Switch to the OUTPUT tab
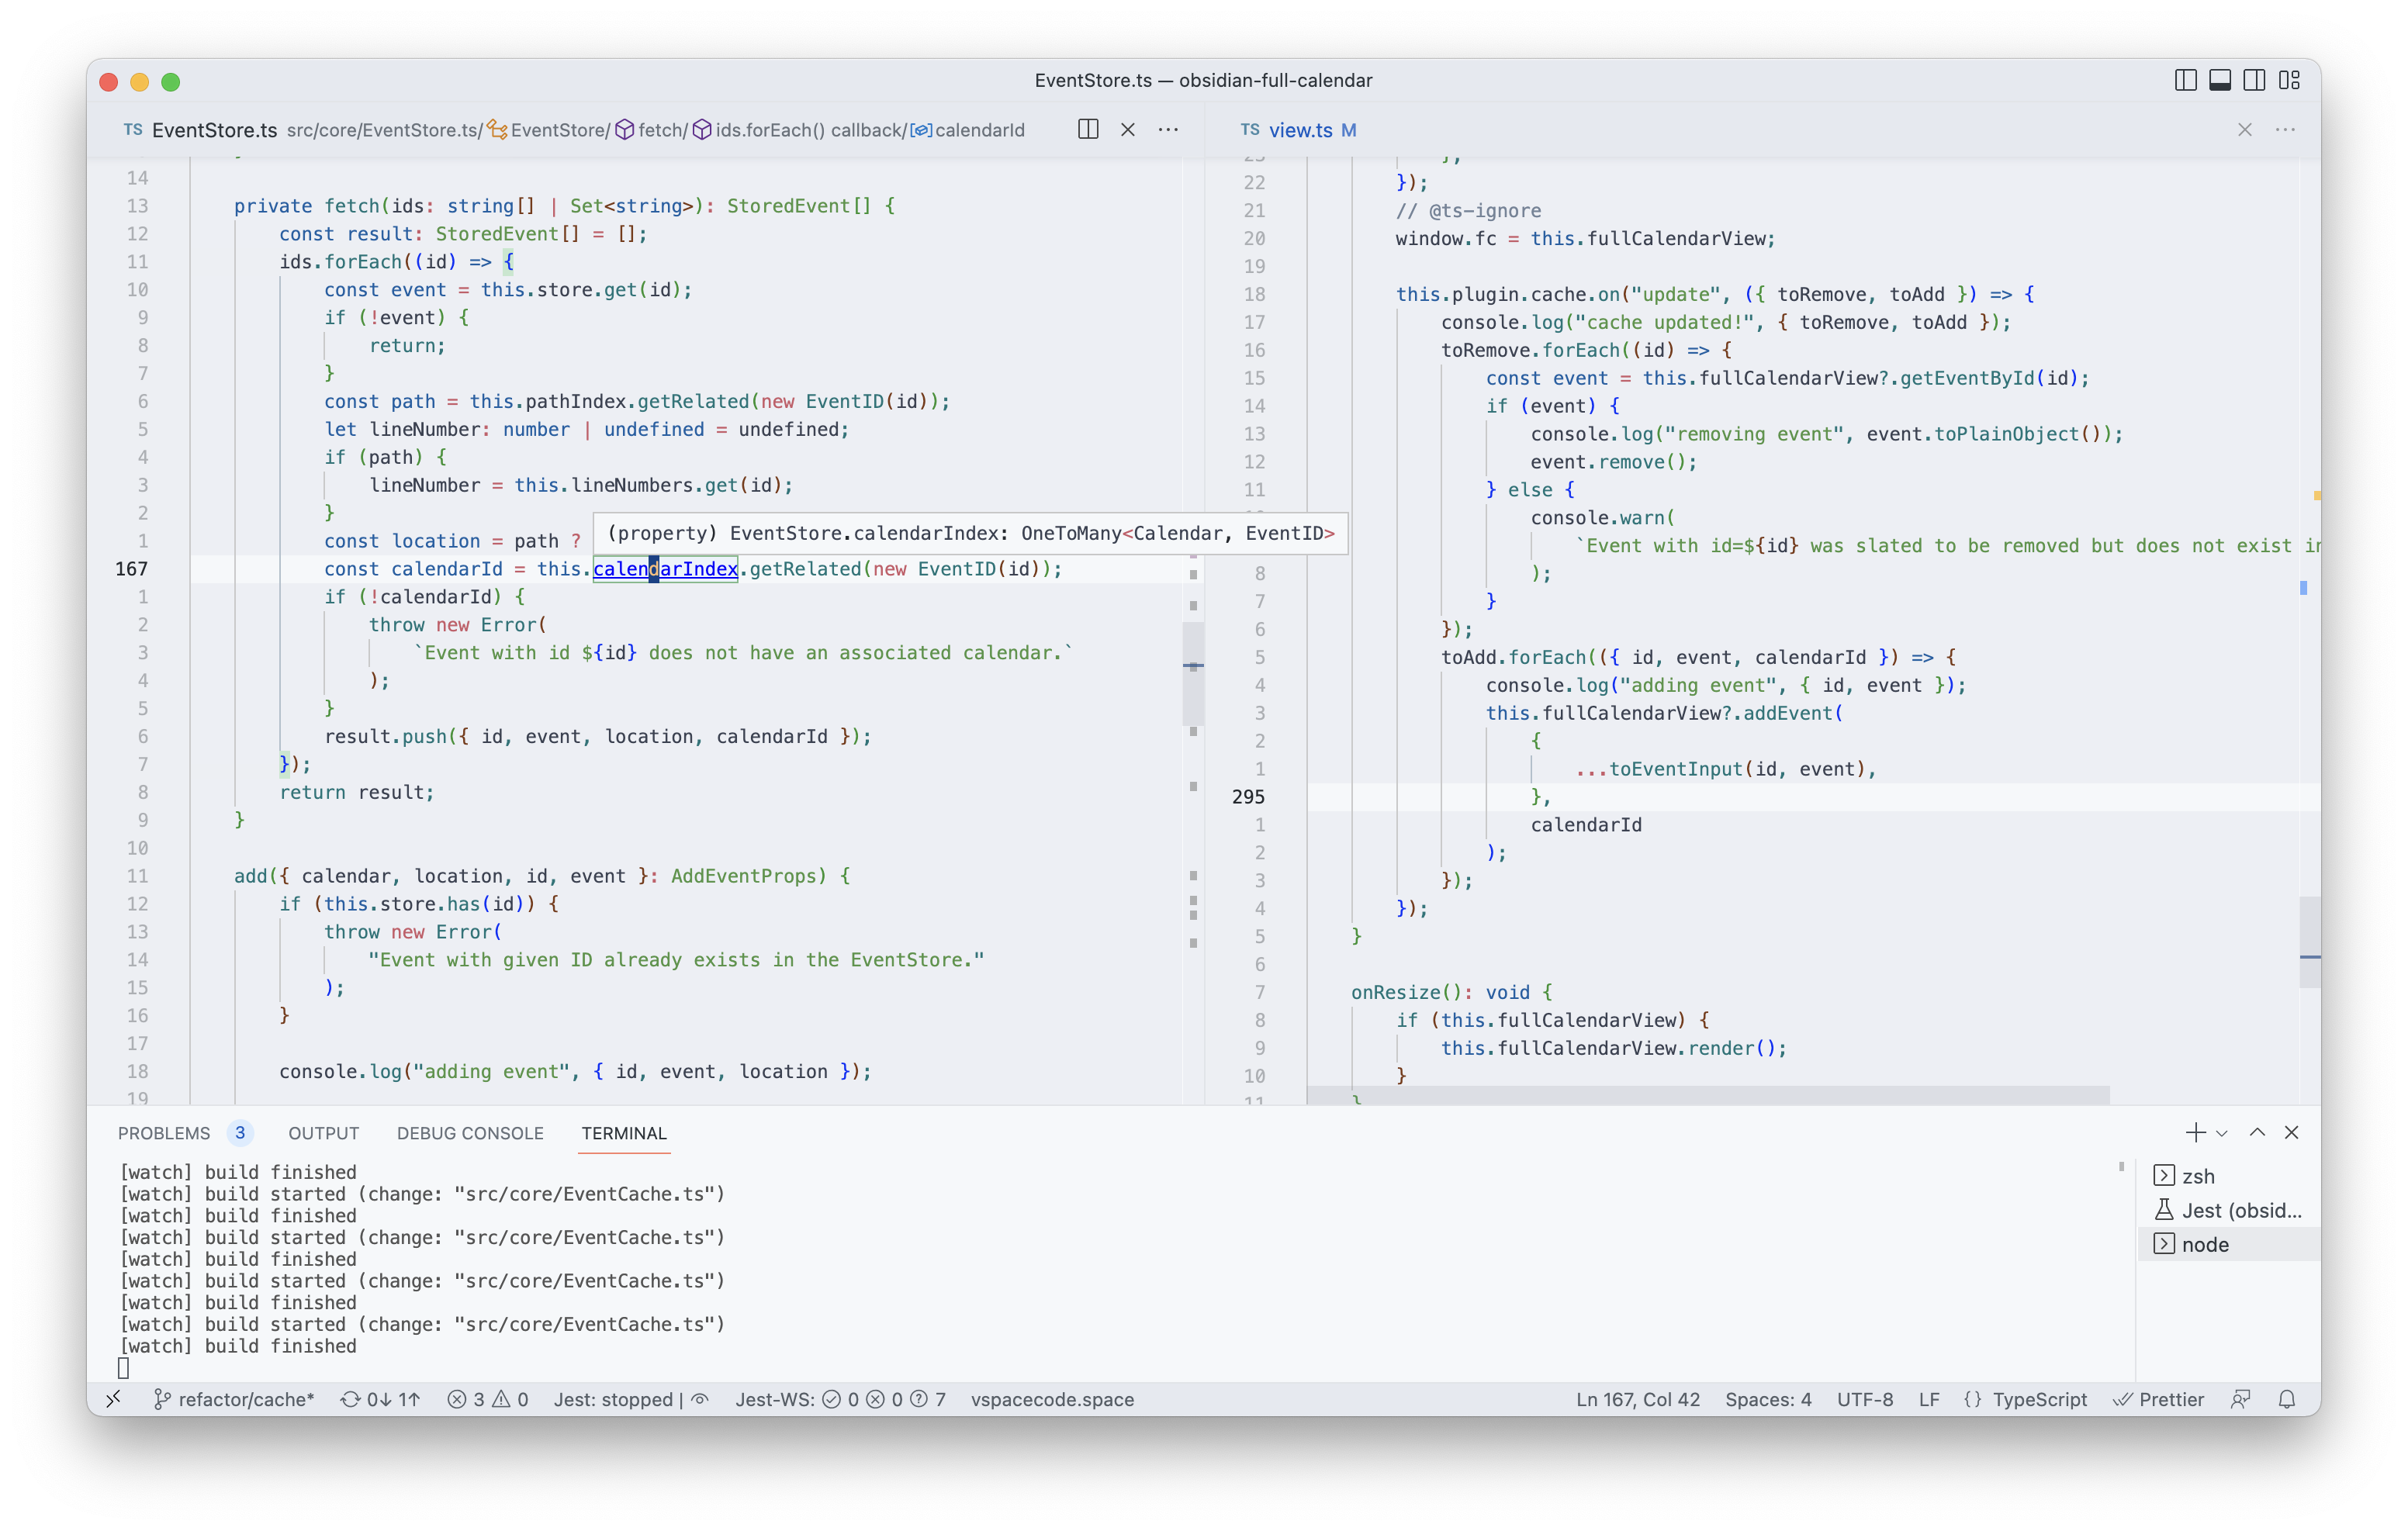The height and width of the screenshot is (1531, 2408). click(323, 1133)
